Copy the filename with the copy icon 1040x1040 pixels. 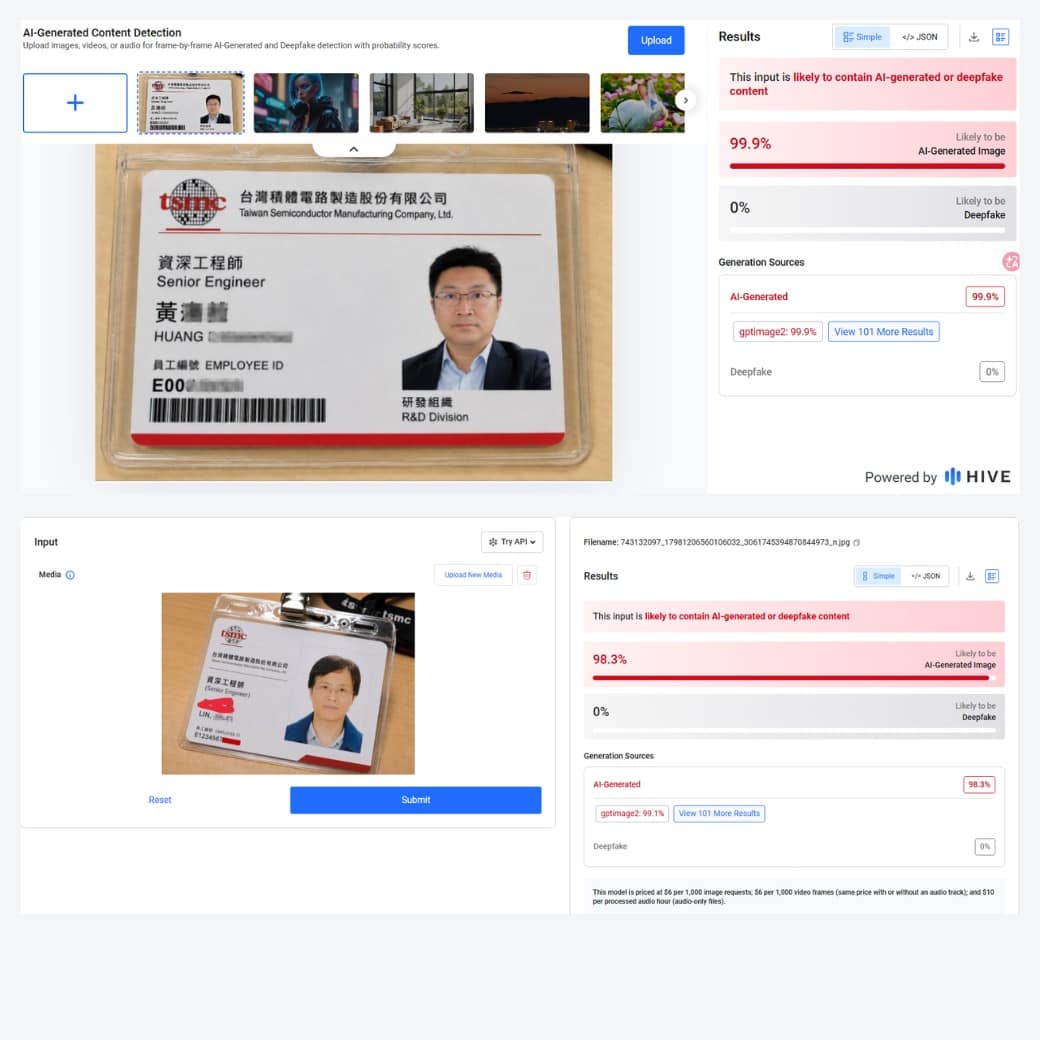pyautogui.click(x=856, y=543)
